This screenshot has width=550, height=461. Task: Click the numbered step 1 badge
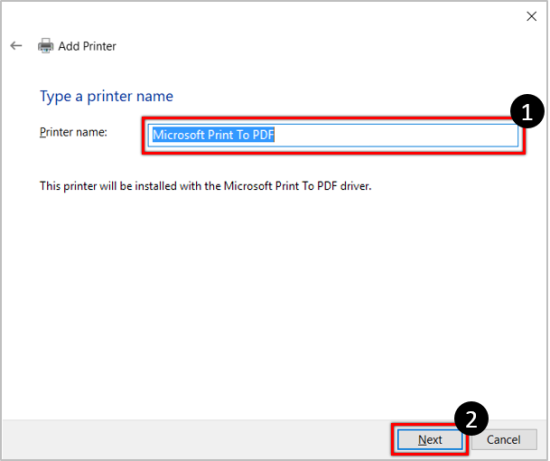click(527, 112)
